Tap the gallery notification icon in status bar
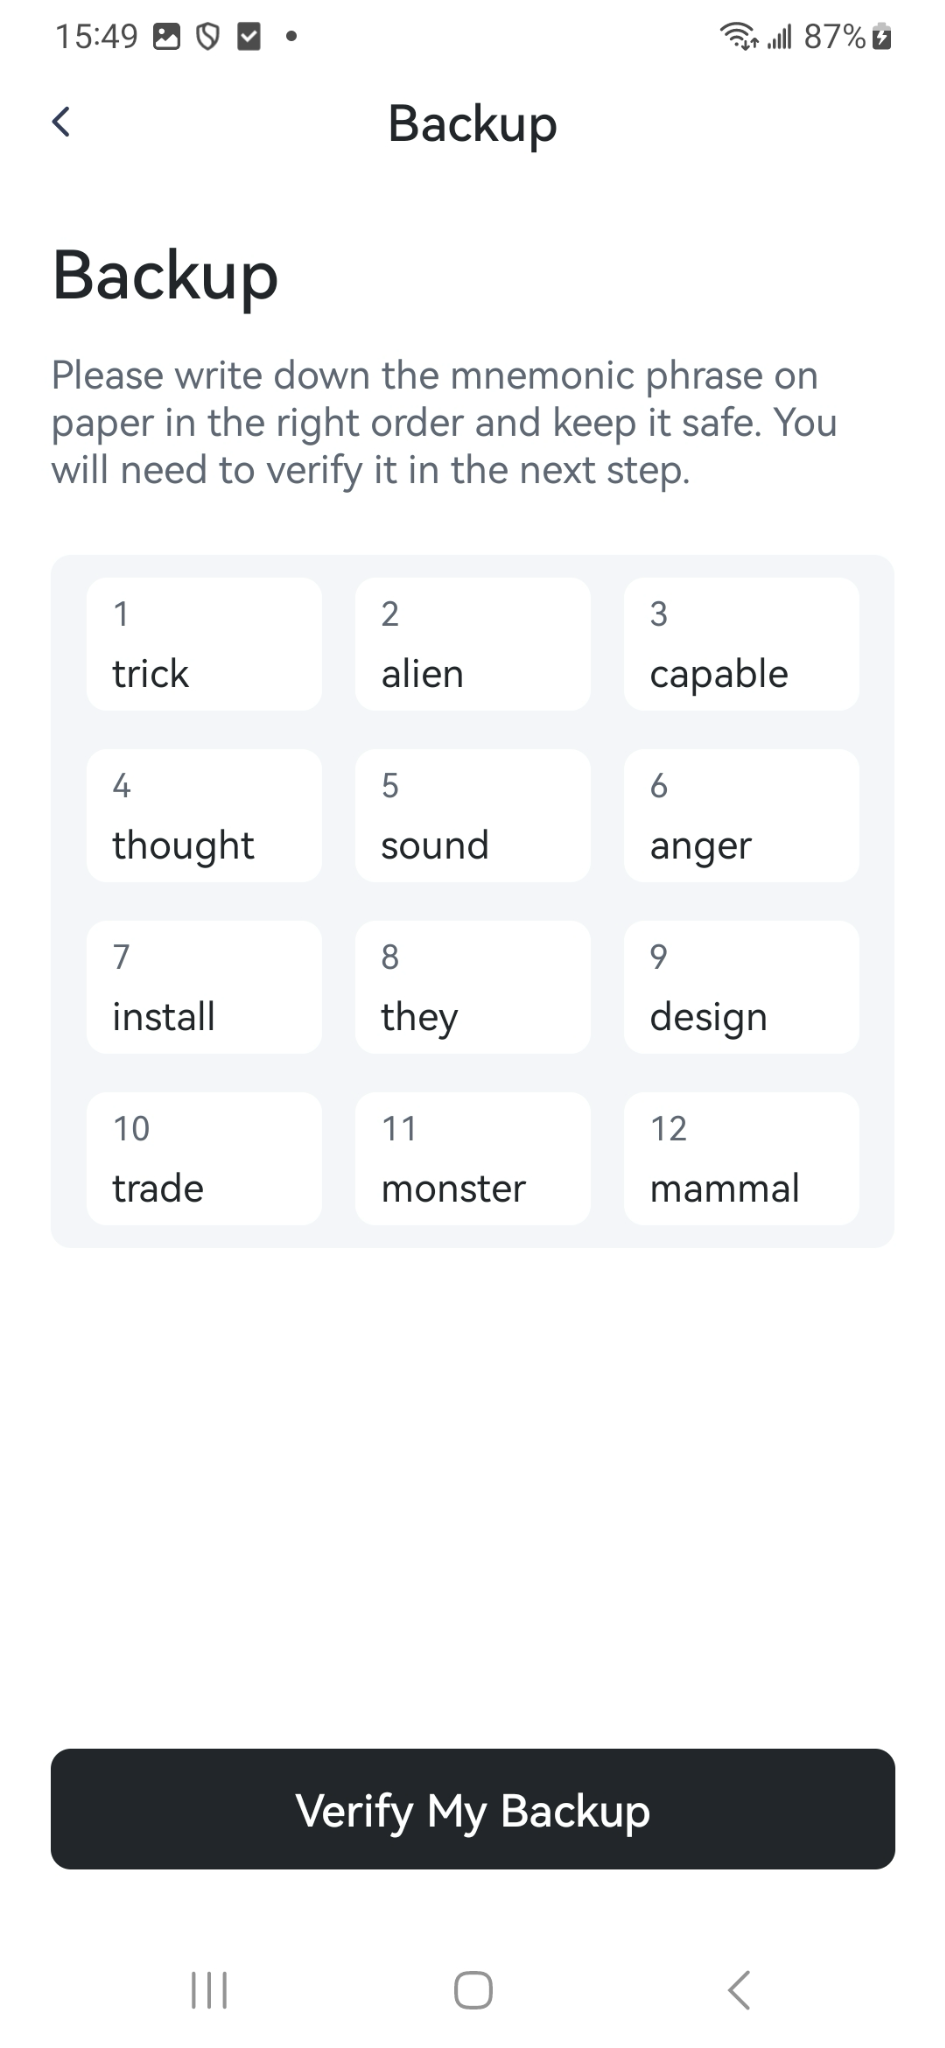Viewport: 945px width, 2048px height. (x=166, y=38)
